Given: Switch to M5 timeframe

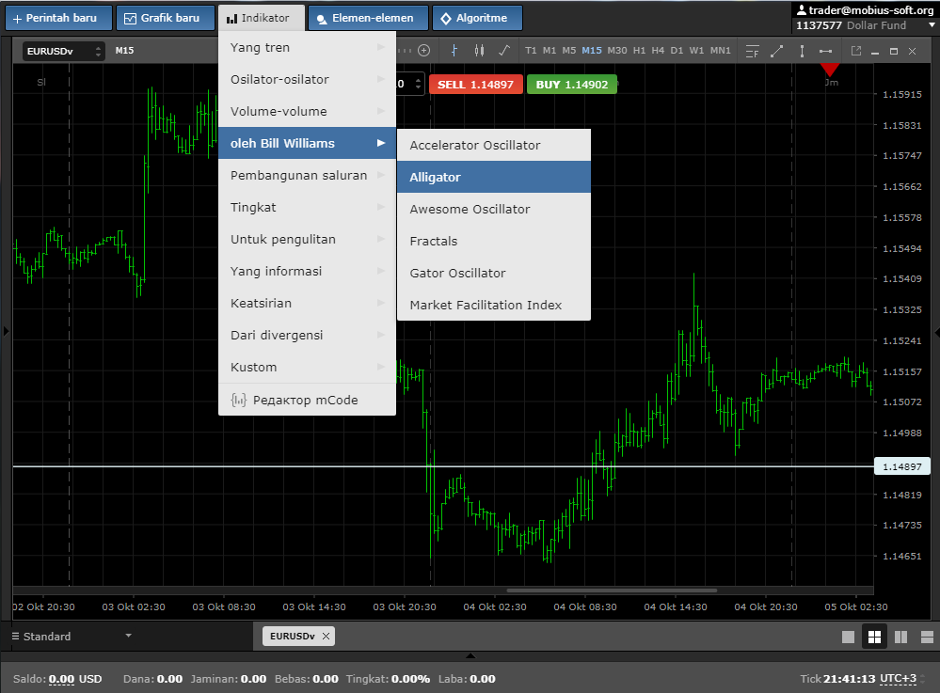Looking at the screenshot, I should 569,51.
